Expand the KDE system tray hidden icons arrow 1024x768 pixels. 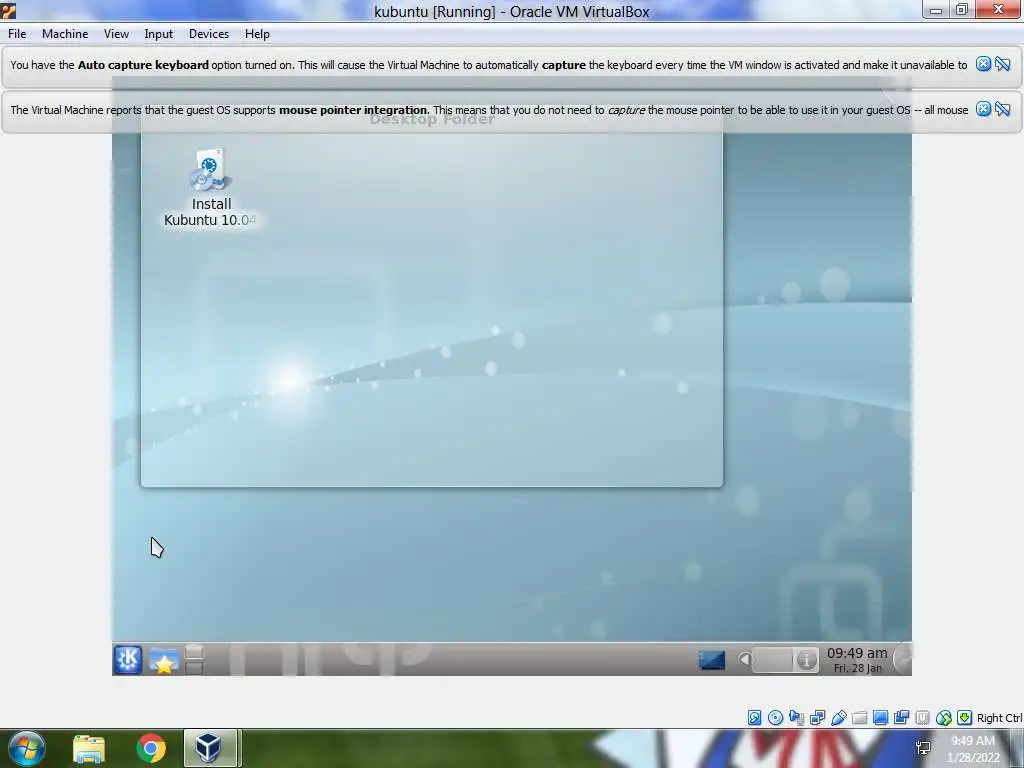point(744,660)
